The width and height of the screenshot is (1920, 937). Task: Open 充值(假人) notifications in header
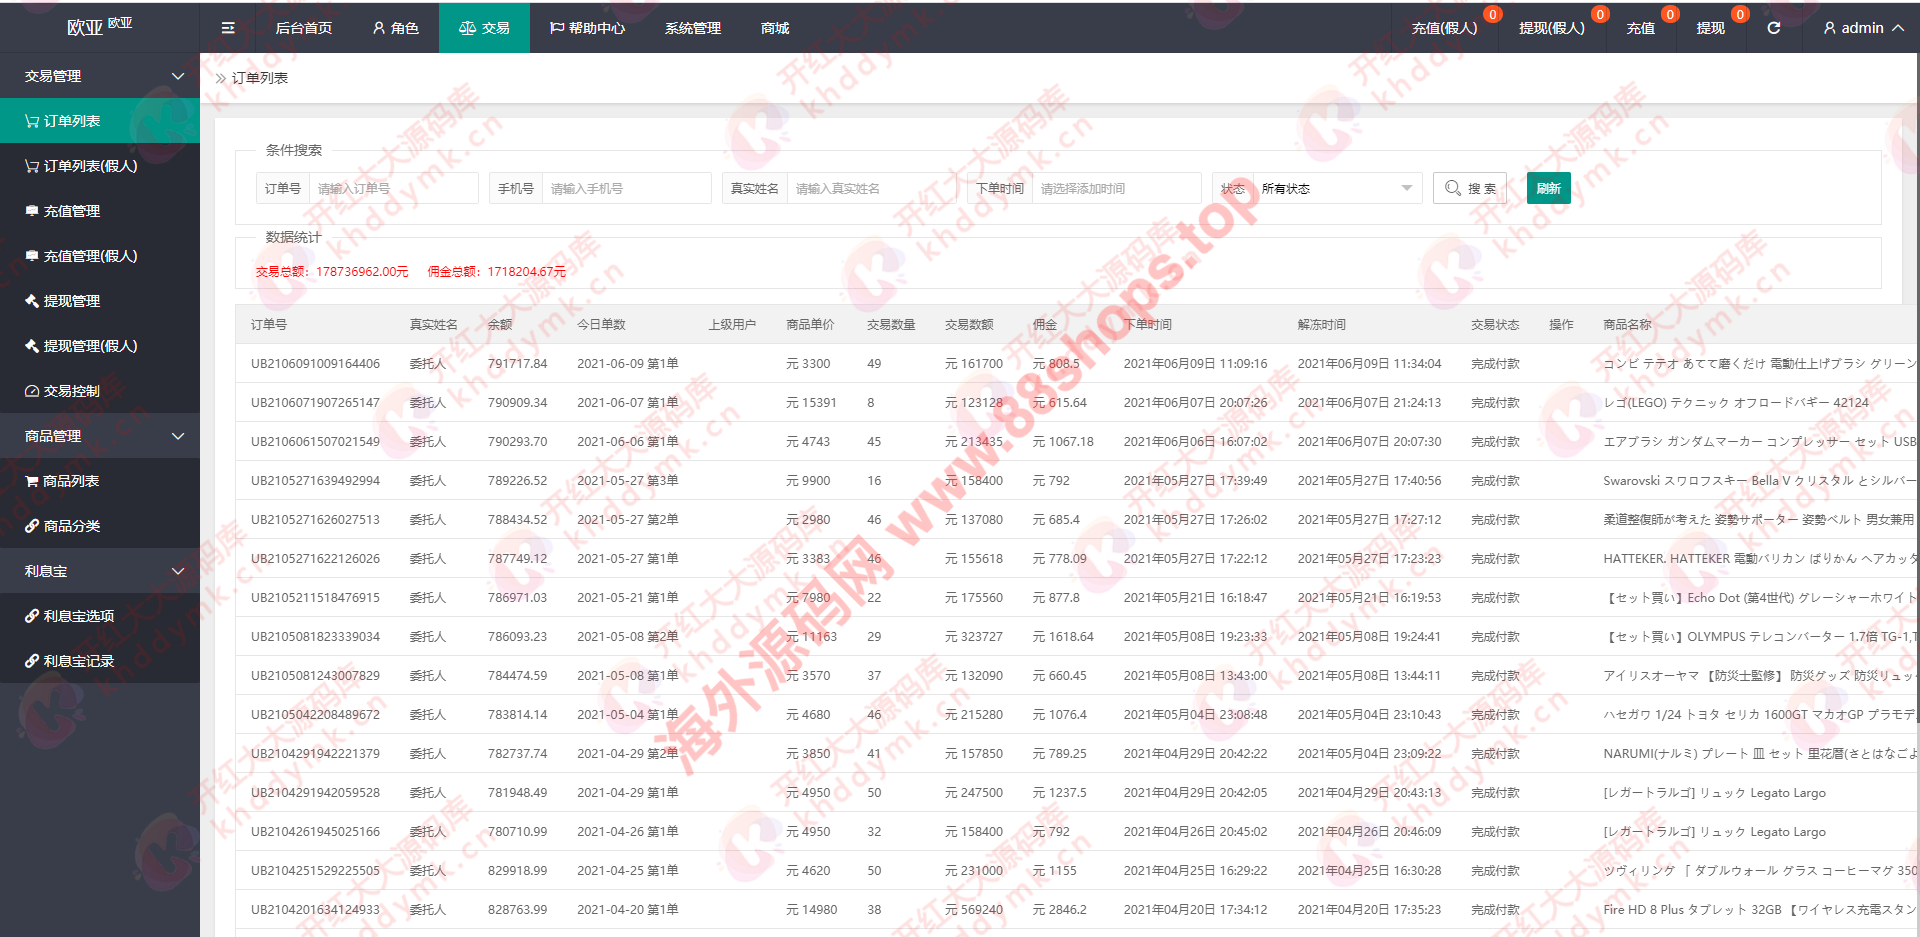pyautogui.click(x=1444, y=28)
